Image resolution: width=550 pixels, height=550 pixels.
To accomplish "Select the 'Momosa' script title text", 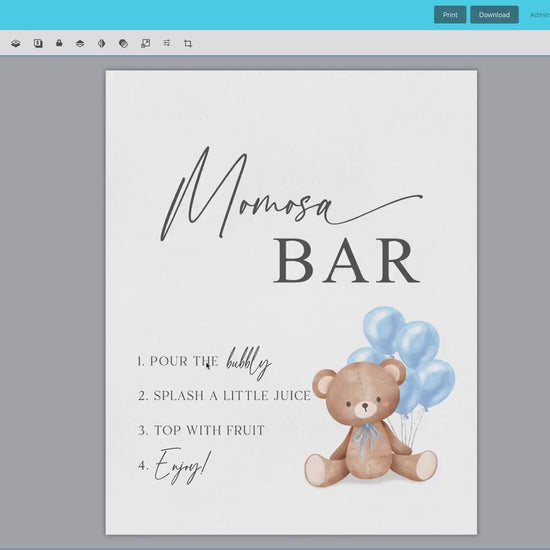I will [x=291, y=194].
